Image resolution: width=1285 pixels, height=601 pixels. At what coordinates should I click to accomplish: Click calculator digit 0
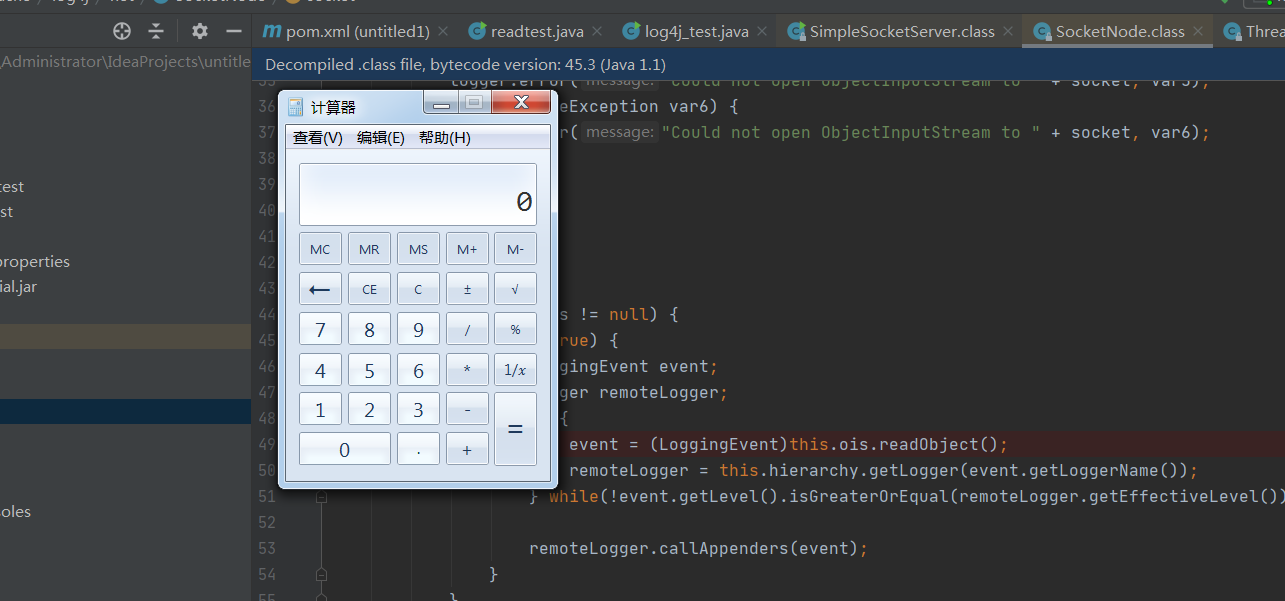pyautogui.click(x=345, y=449)
